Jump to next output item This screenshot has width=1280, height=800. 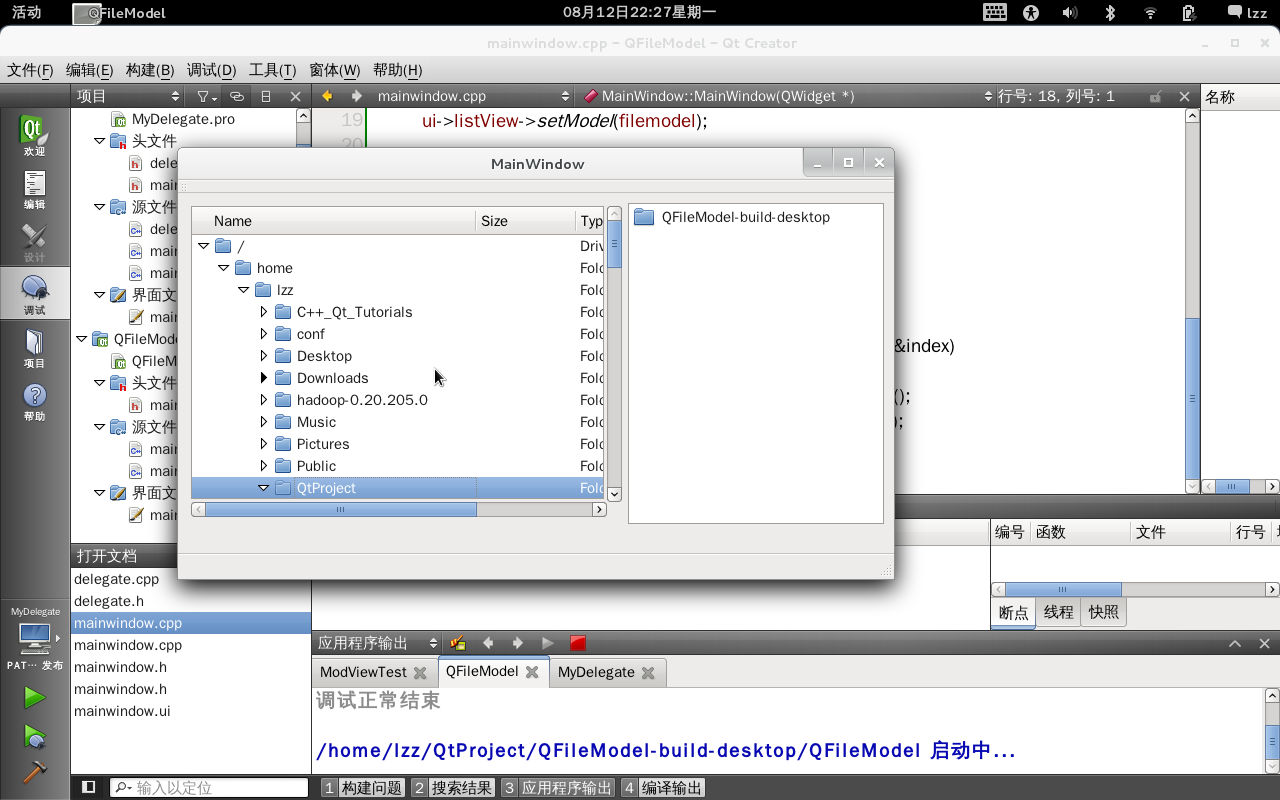[x=518, y=643]
